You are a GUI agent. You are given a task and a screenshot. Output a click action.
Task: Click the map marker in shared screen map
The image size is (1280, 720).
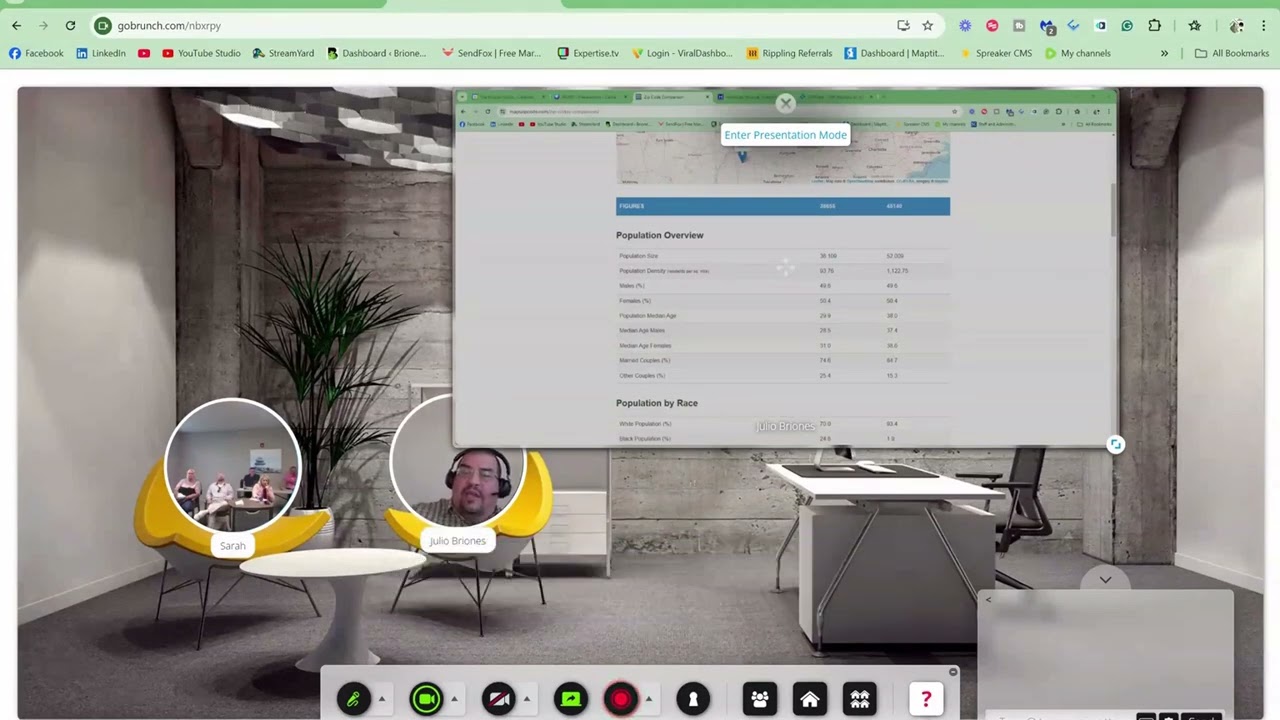[742, 156]
